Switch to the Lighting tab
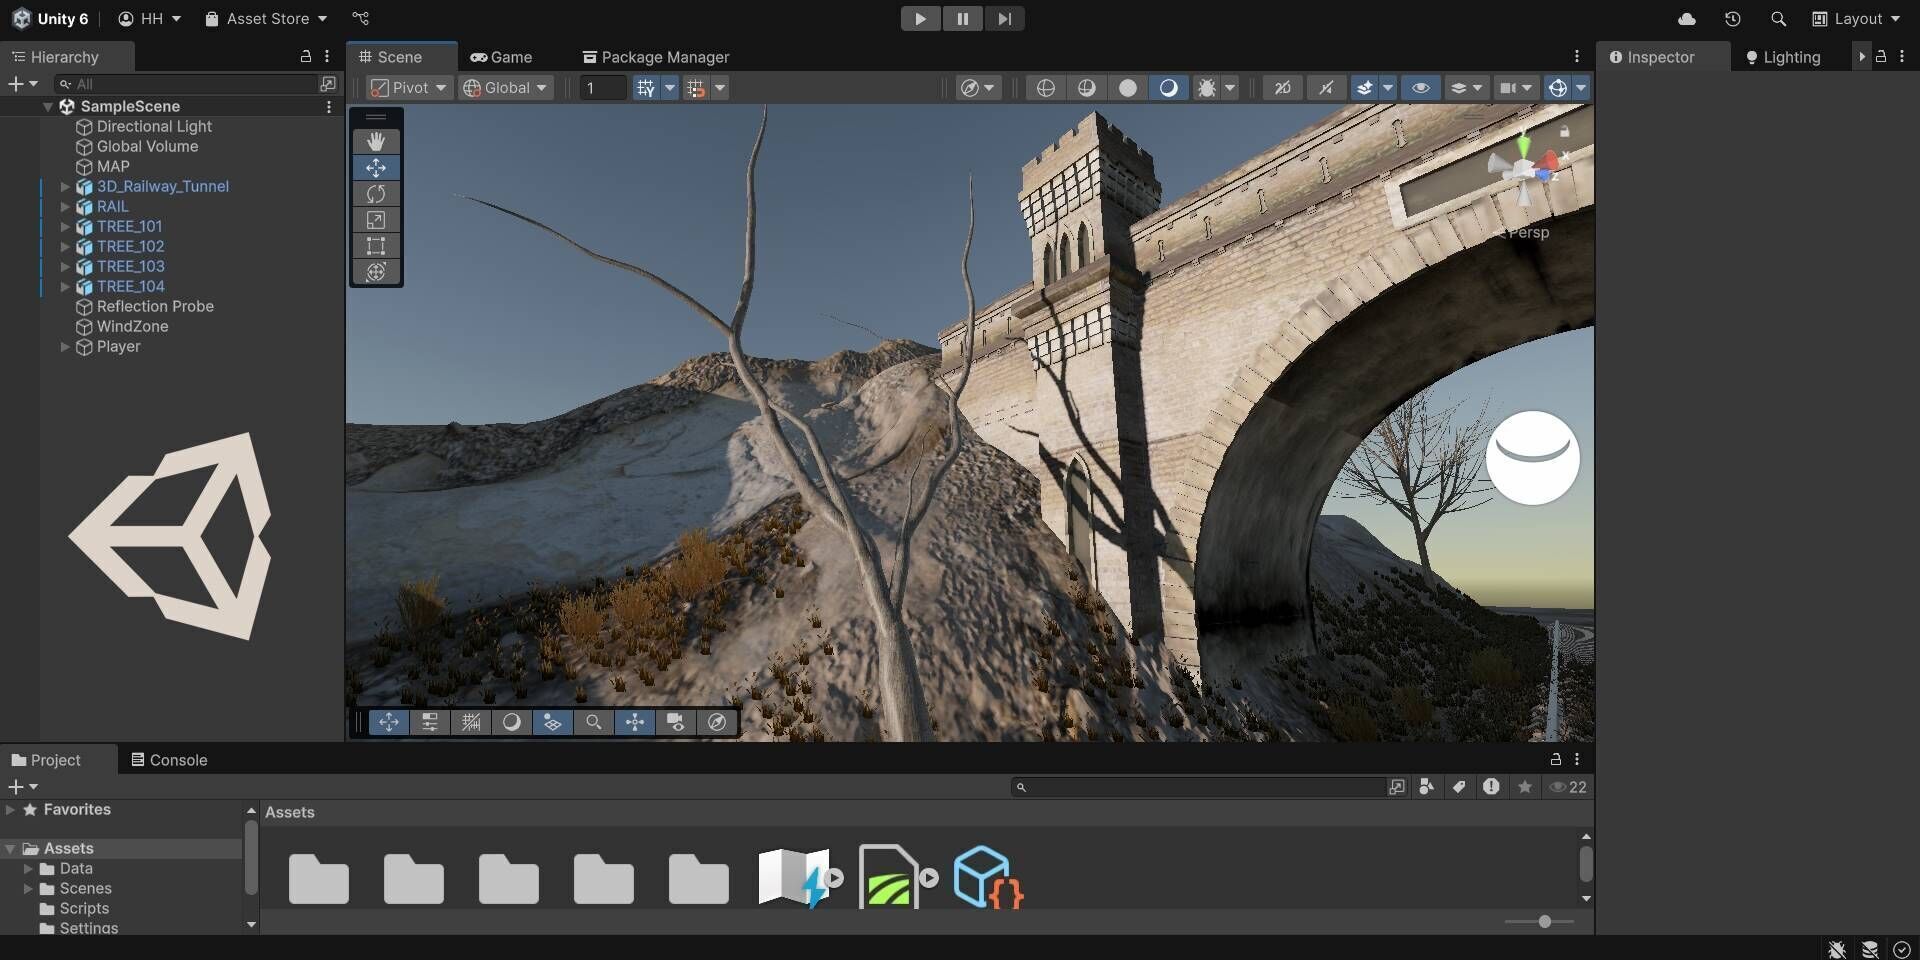This screenshot has height=960, width=1920. pos(1783,57)
